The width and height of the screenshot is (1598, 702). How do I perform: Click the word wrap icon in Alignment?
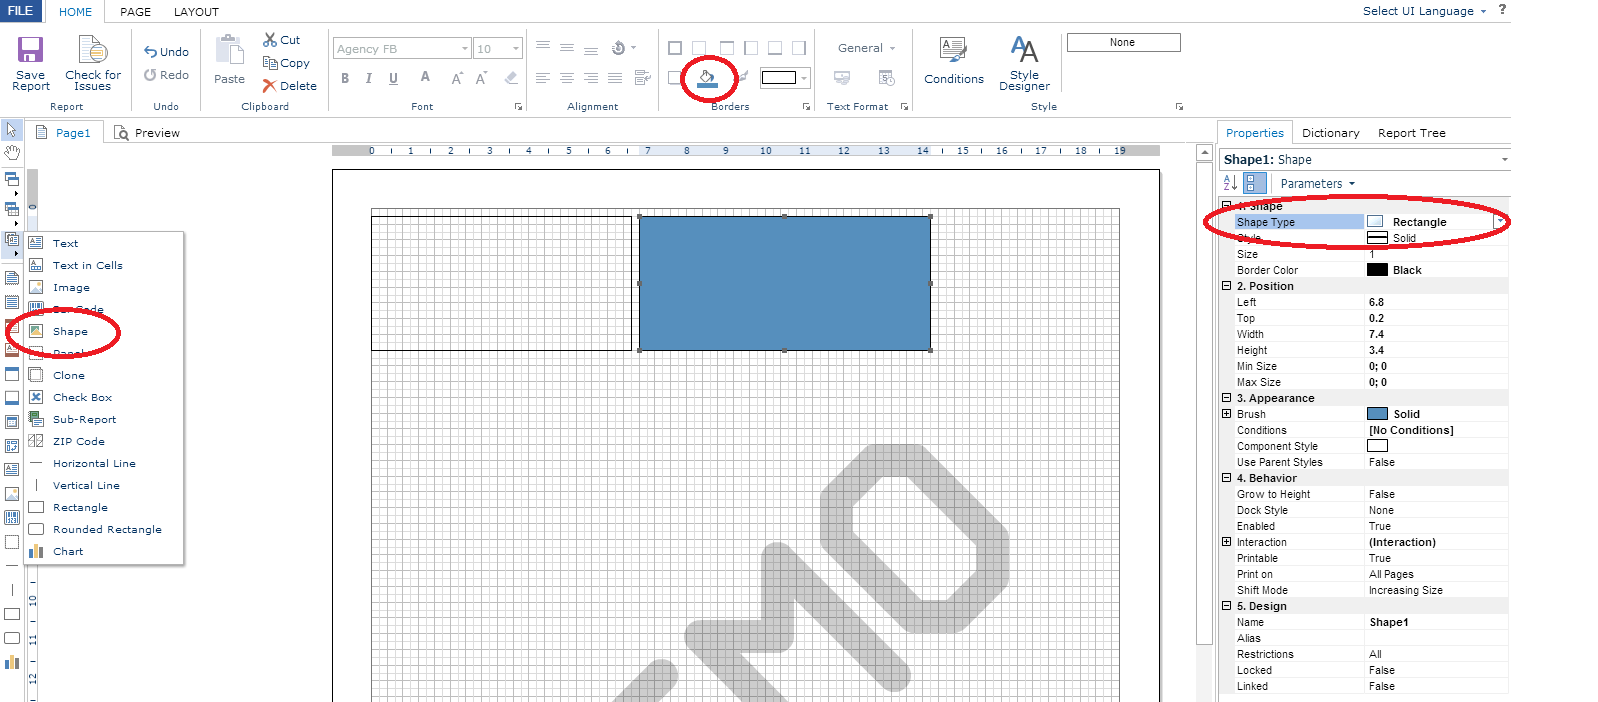point(643,77)
